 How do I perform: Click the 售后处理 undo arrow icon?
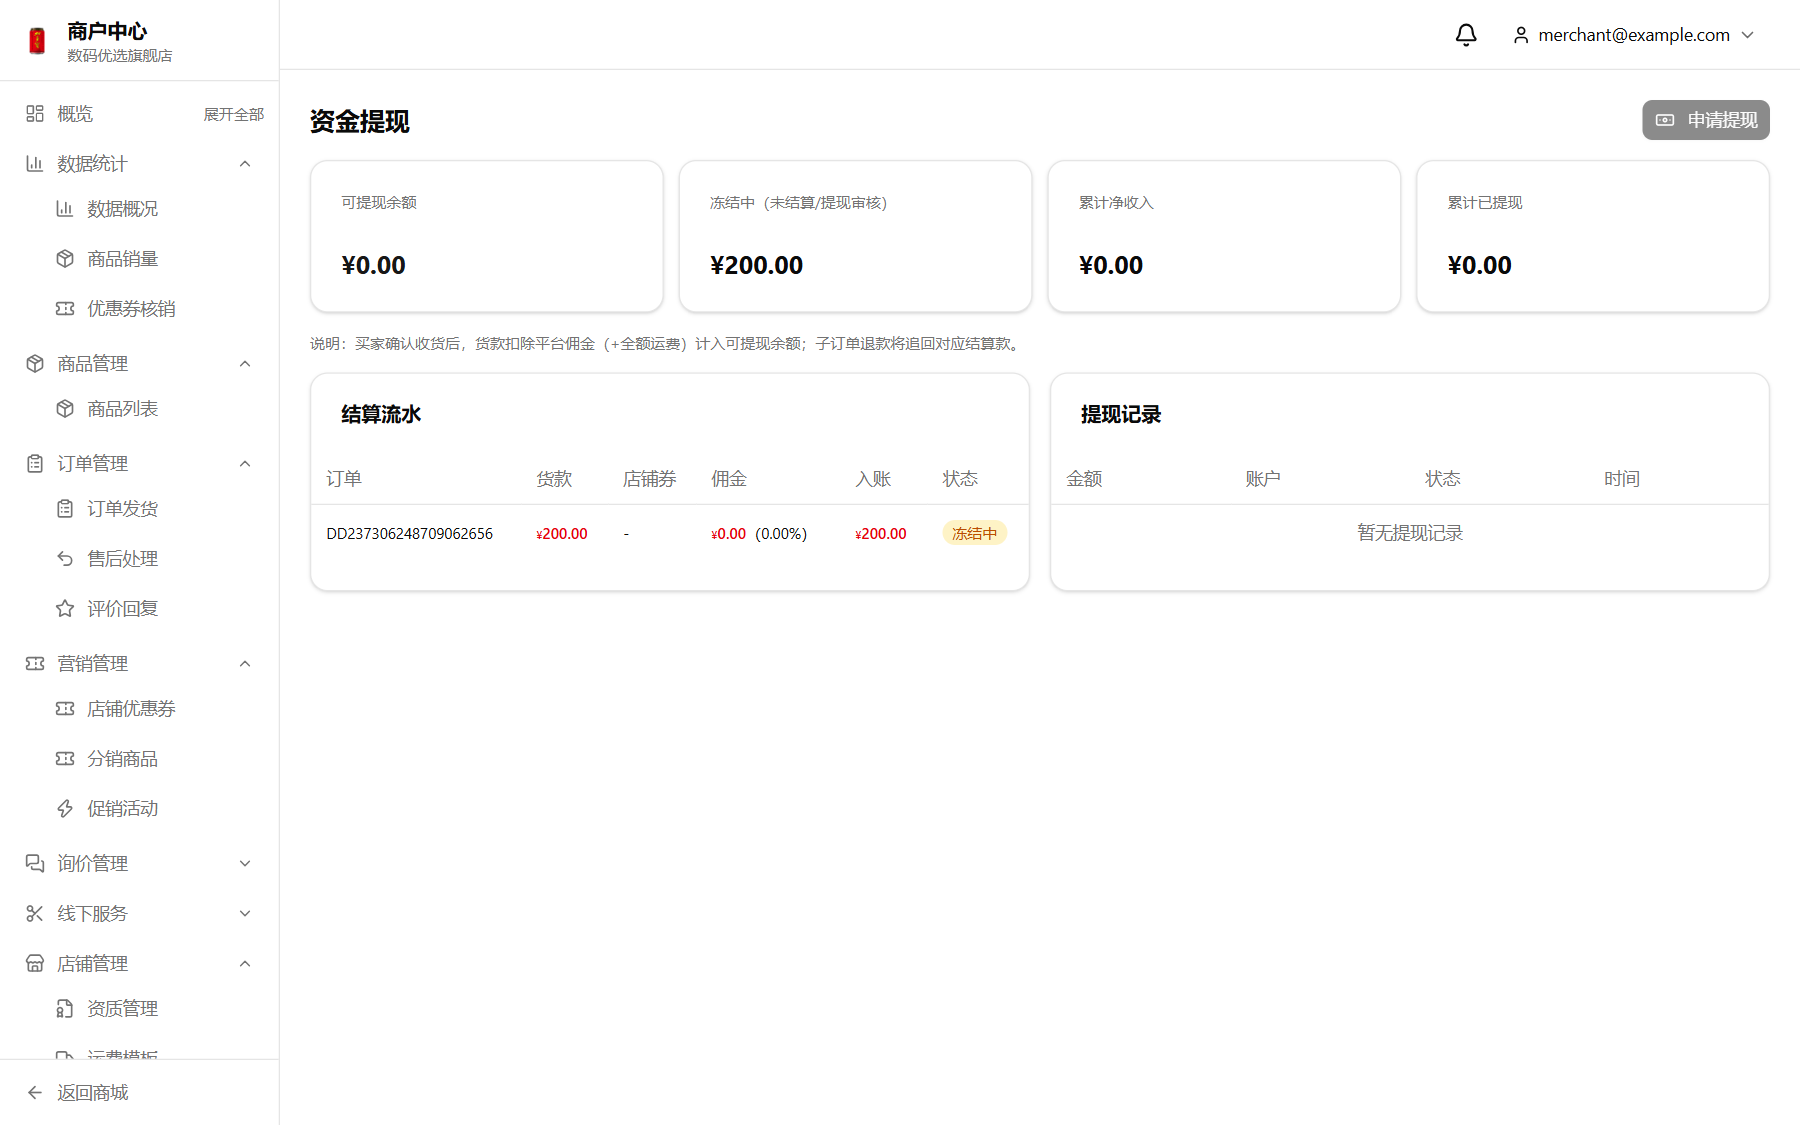(x=65, y=559)
